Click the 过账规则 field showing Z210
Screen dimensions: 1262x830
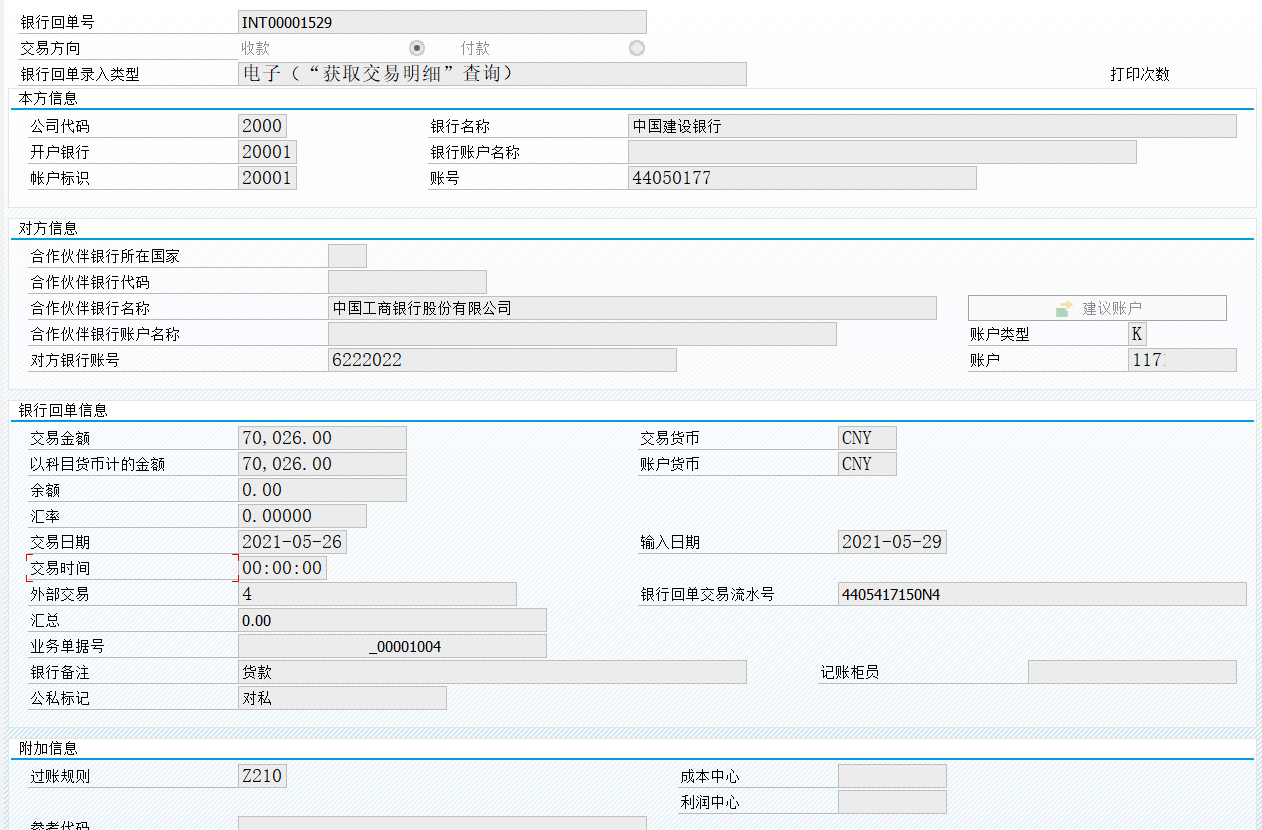pyautogui.click(x=260, y=775)
